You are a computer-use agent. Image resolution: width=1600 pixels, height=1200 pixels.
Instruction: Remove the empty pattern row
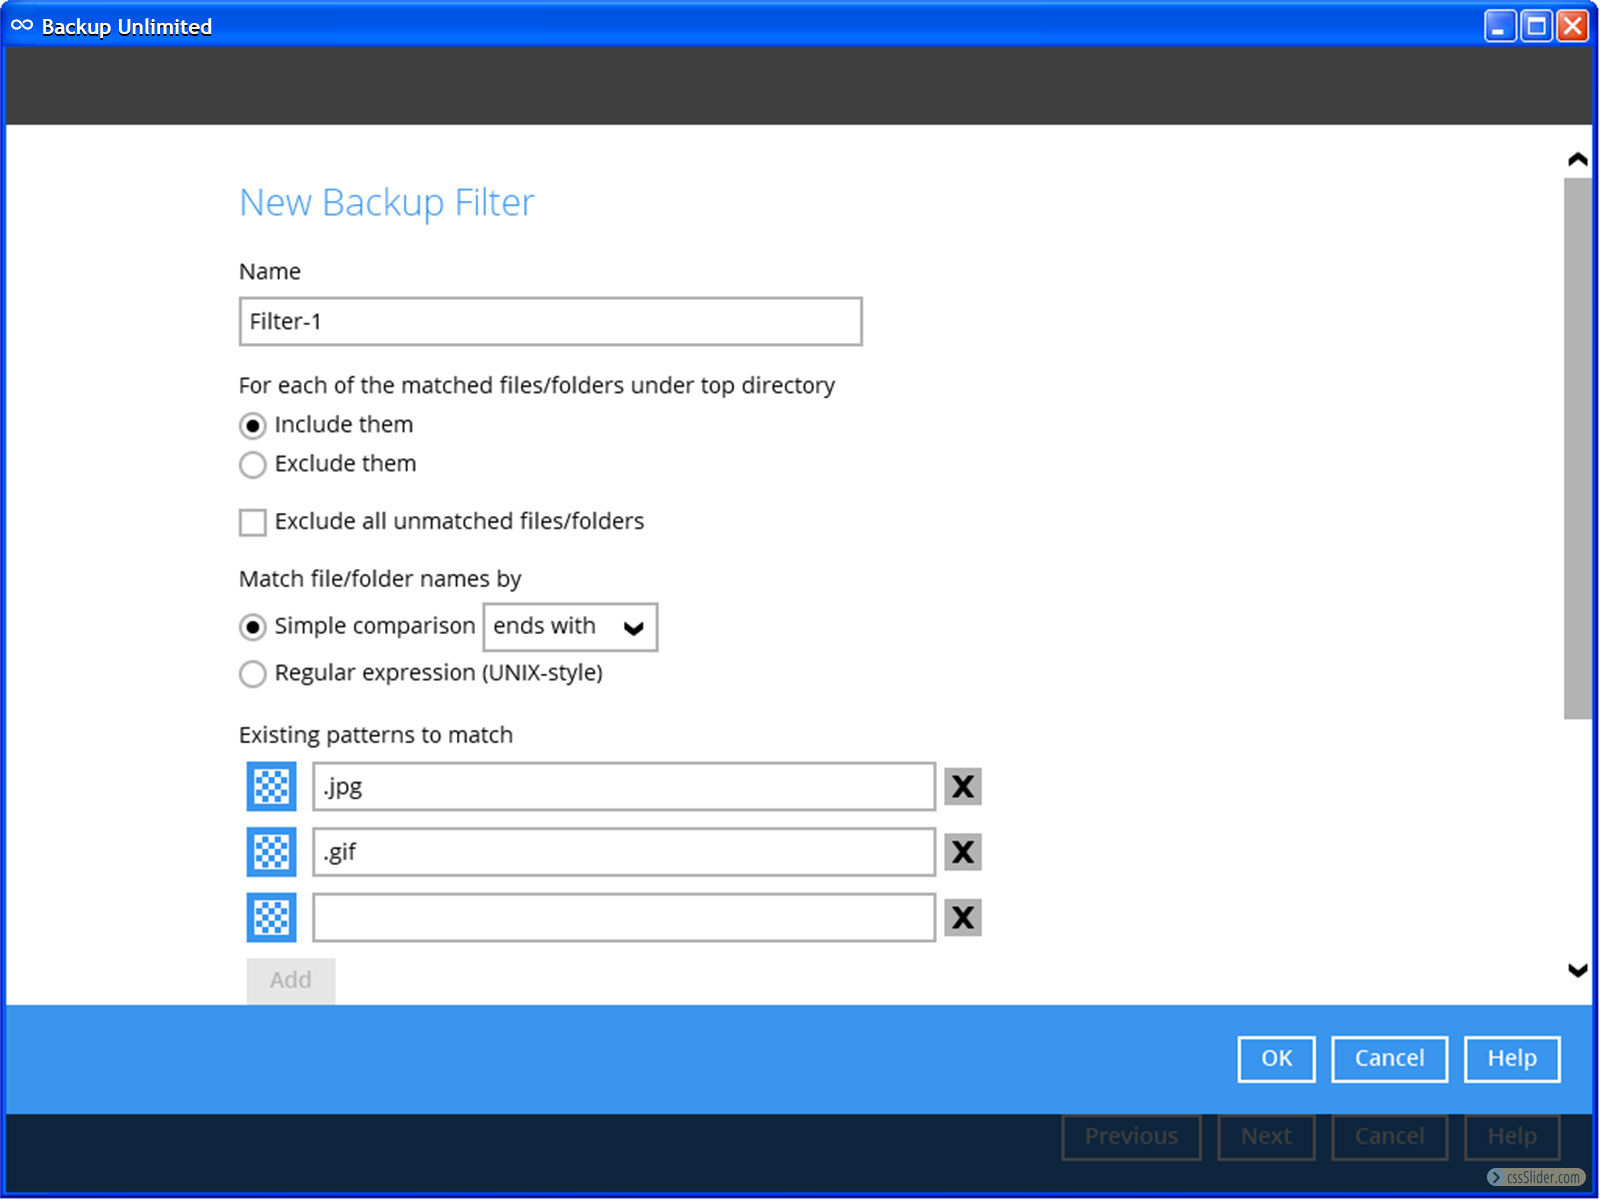click(x=962, y=917)
